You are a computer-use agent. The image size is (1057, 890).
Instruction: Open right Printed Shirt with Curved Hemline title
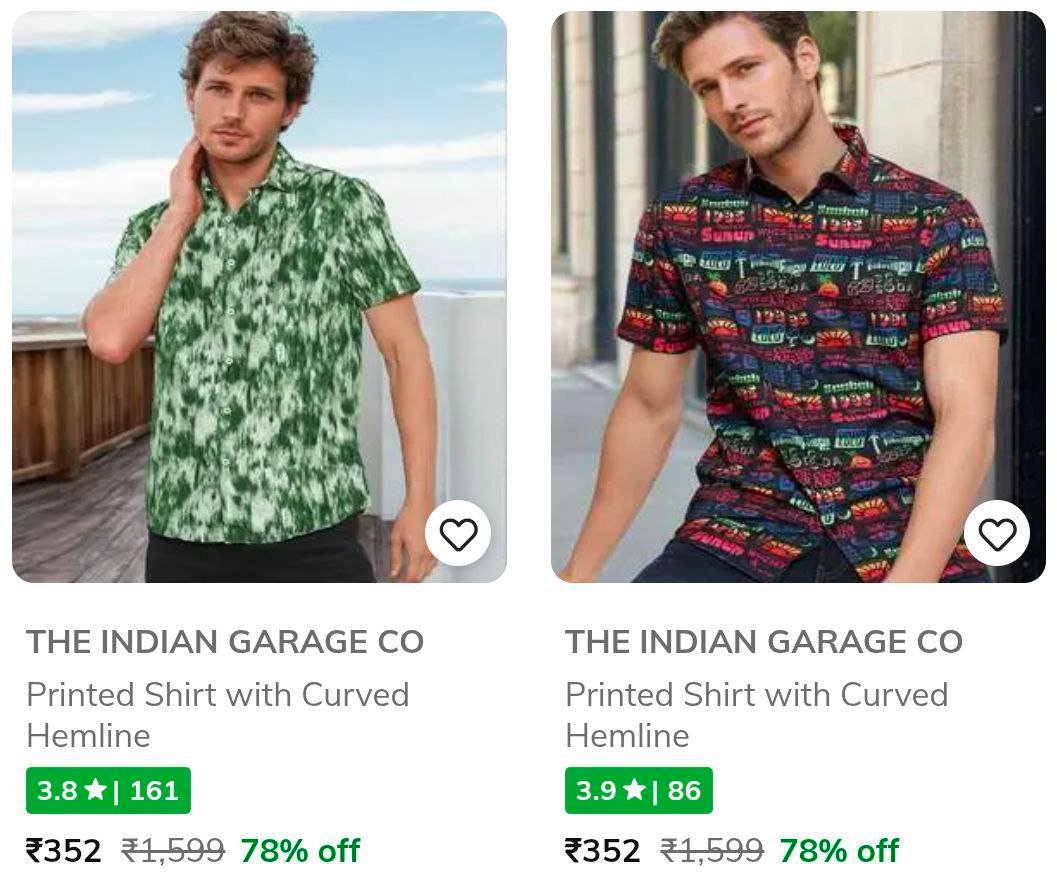756,714
